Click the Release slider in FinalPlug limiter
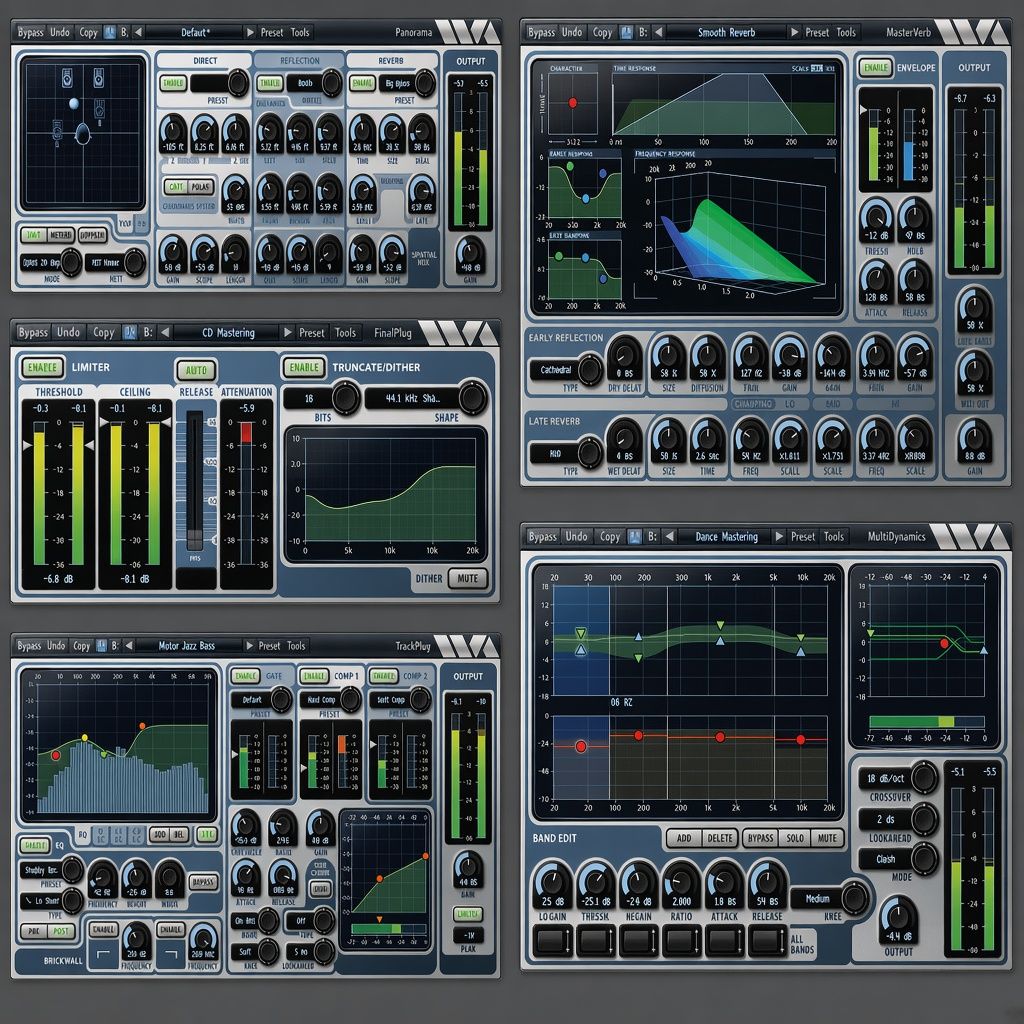Screen dimensions: 1024x1024 [195, 480]
